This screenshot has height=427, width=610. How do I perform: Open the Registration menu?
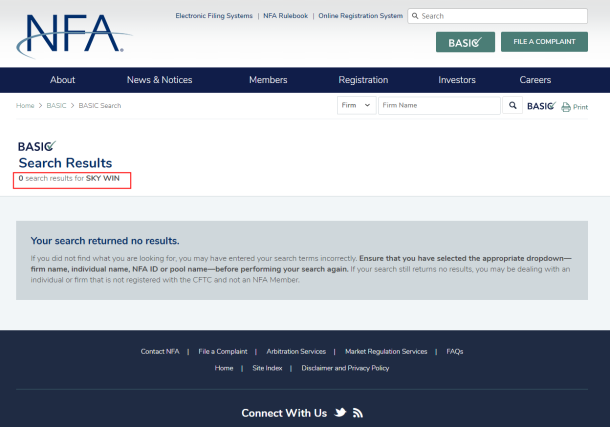pyautogui.click(x=363, y=80)
